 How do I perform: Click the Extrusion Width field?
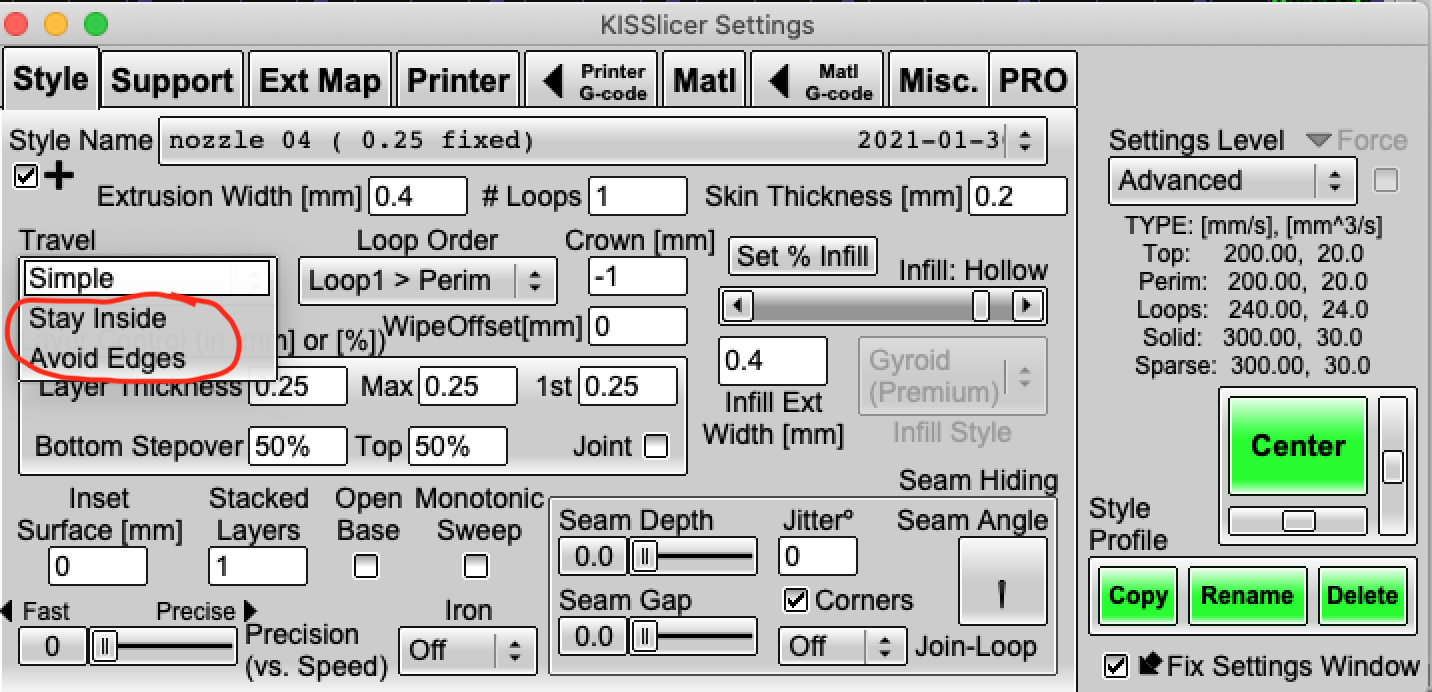coord(418,196)
